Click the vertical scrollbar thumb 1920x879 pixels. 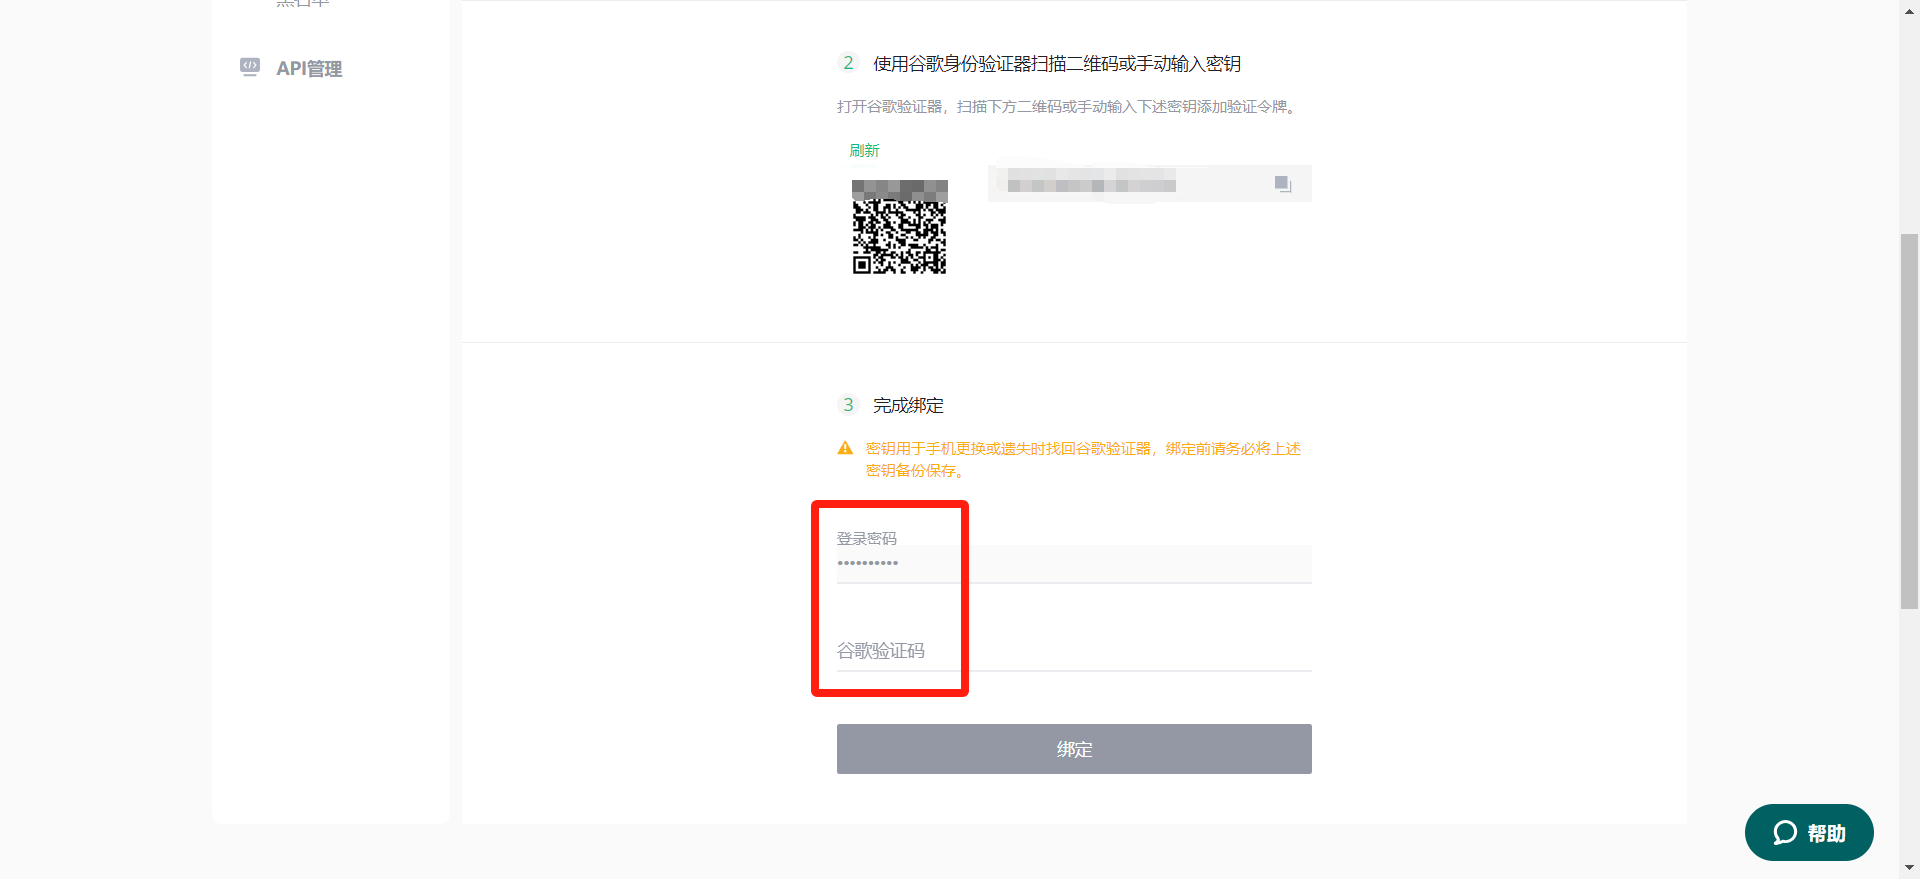coord(1909,421)
